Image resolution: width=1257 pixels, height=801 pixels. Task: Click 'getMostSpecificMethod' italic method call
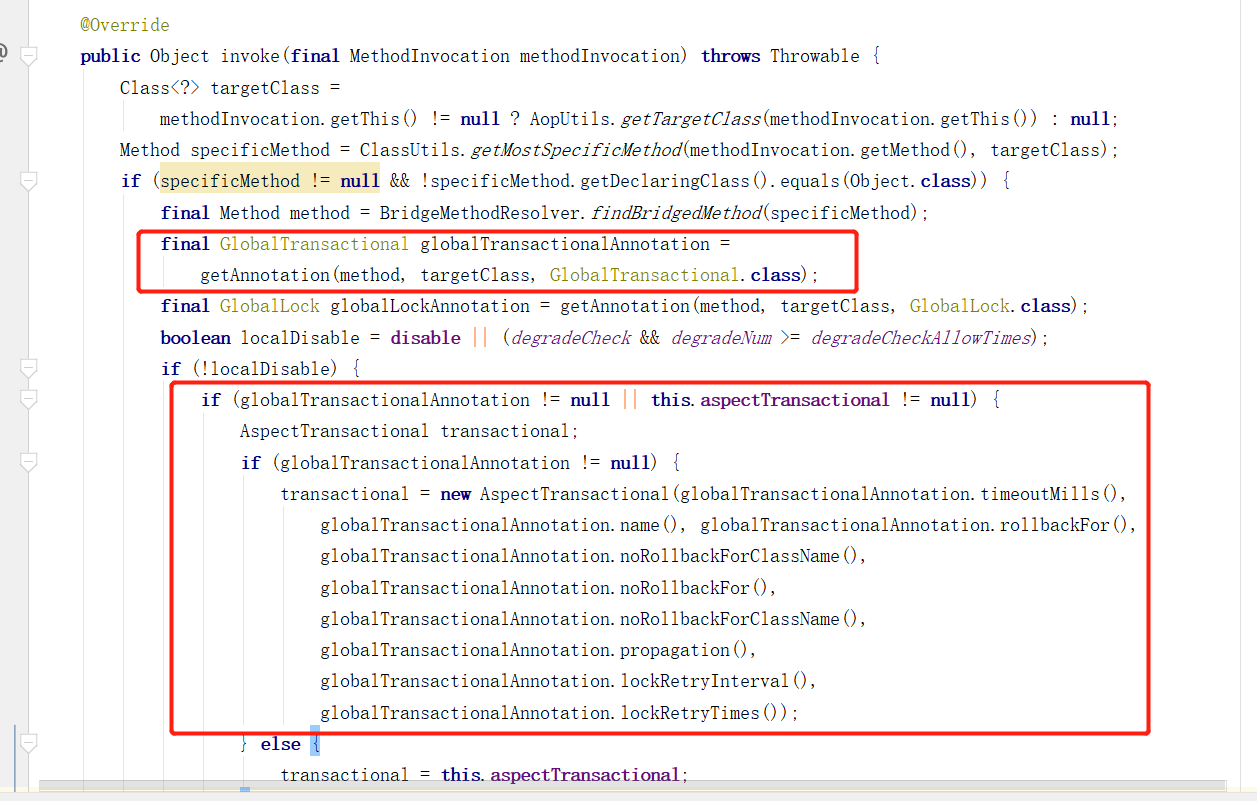[574, 150]
